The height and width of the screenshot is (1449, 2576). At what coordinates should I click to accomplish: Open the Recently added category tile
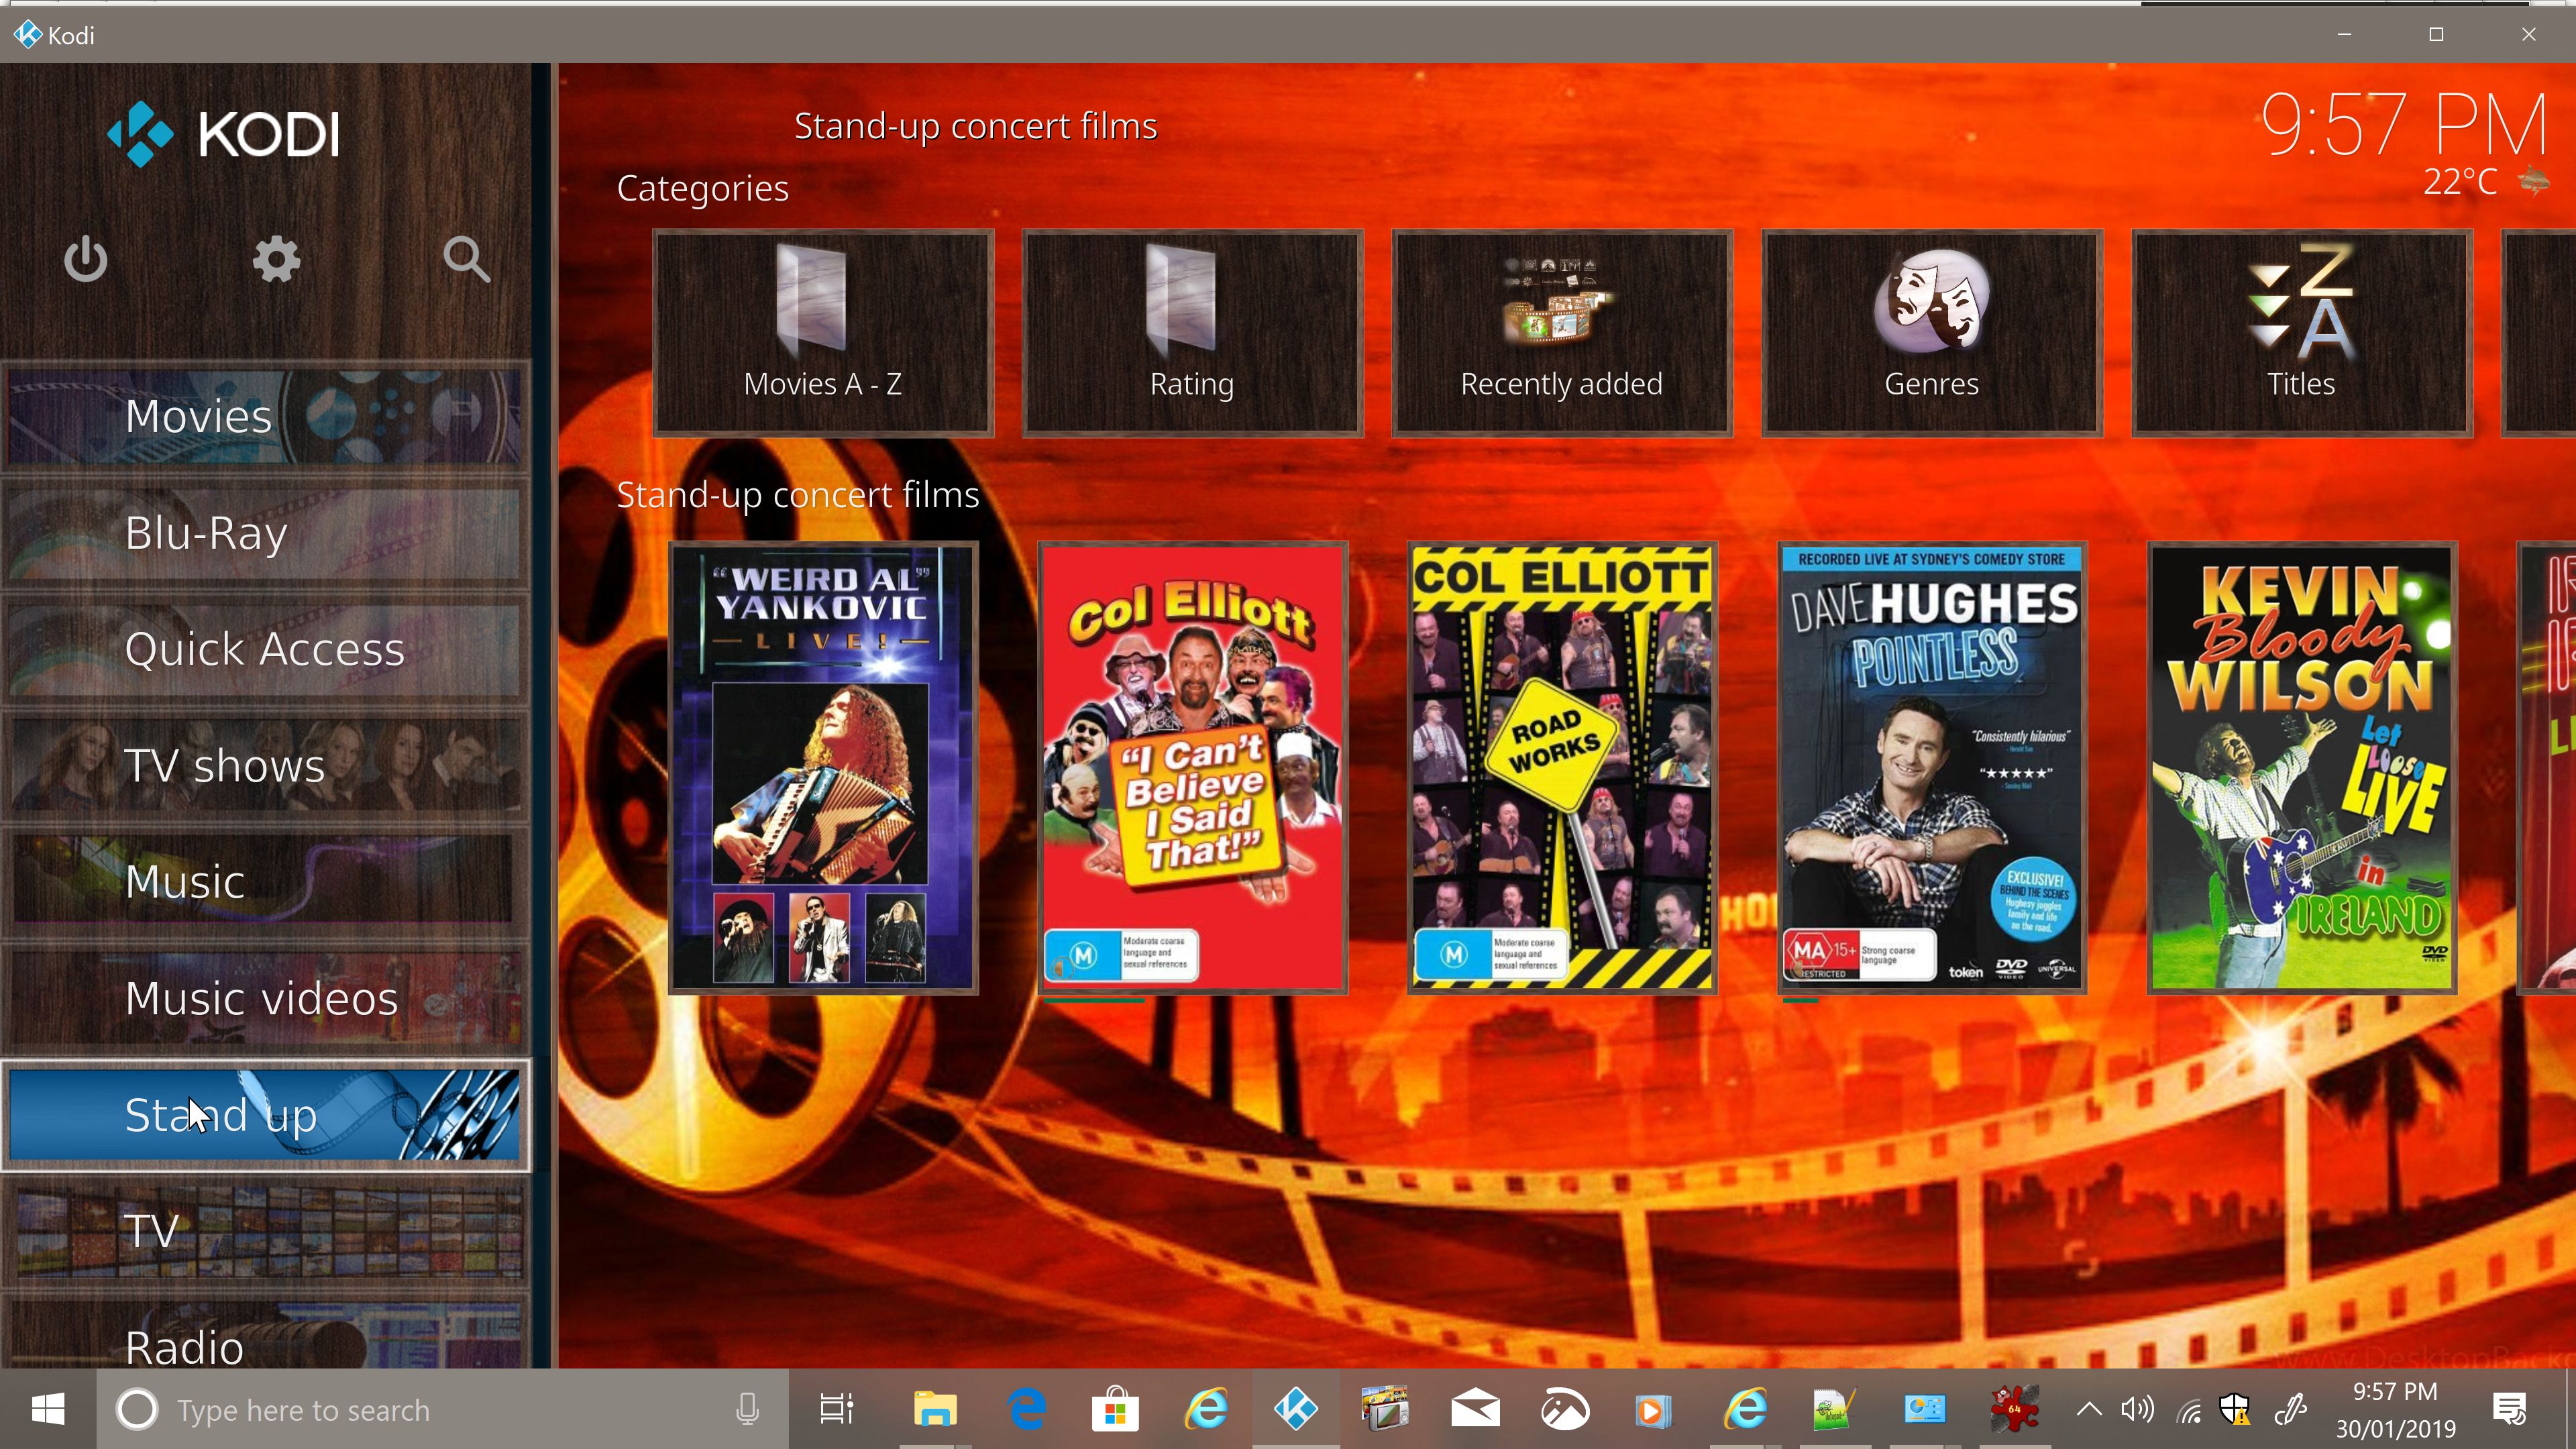(x=1562, y=333)
